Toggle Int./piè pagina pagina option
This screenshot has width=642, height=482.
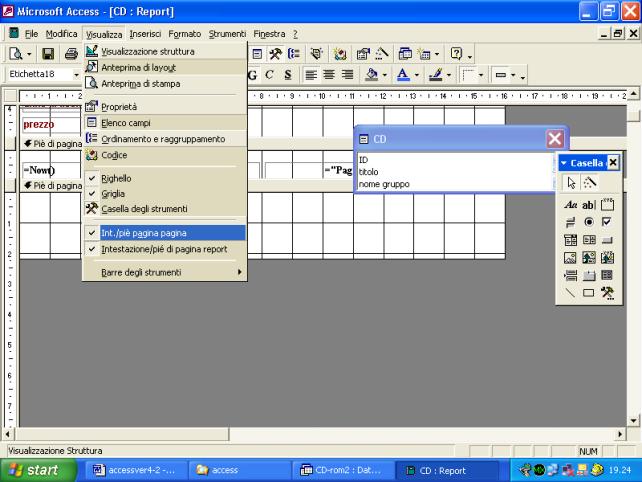tap(165, 233)
